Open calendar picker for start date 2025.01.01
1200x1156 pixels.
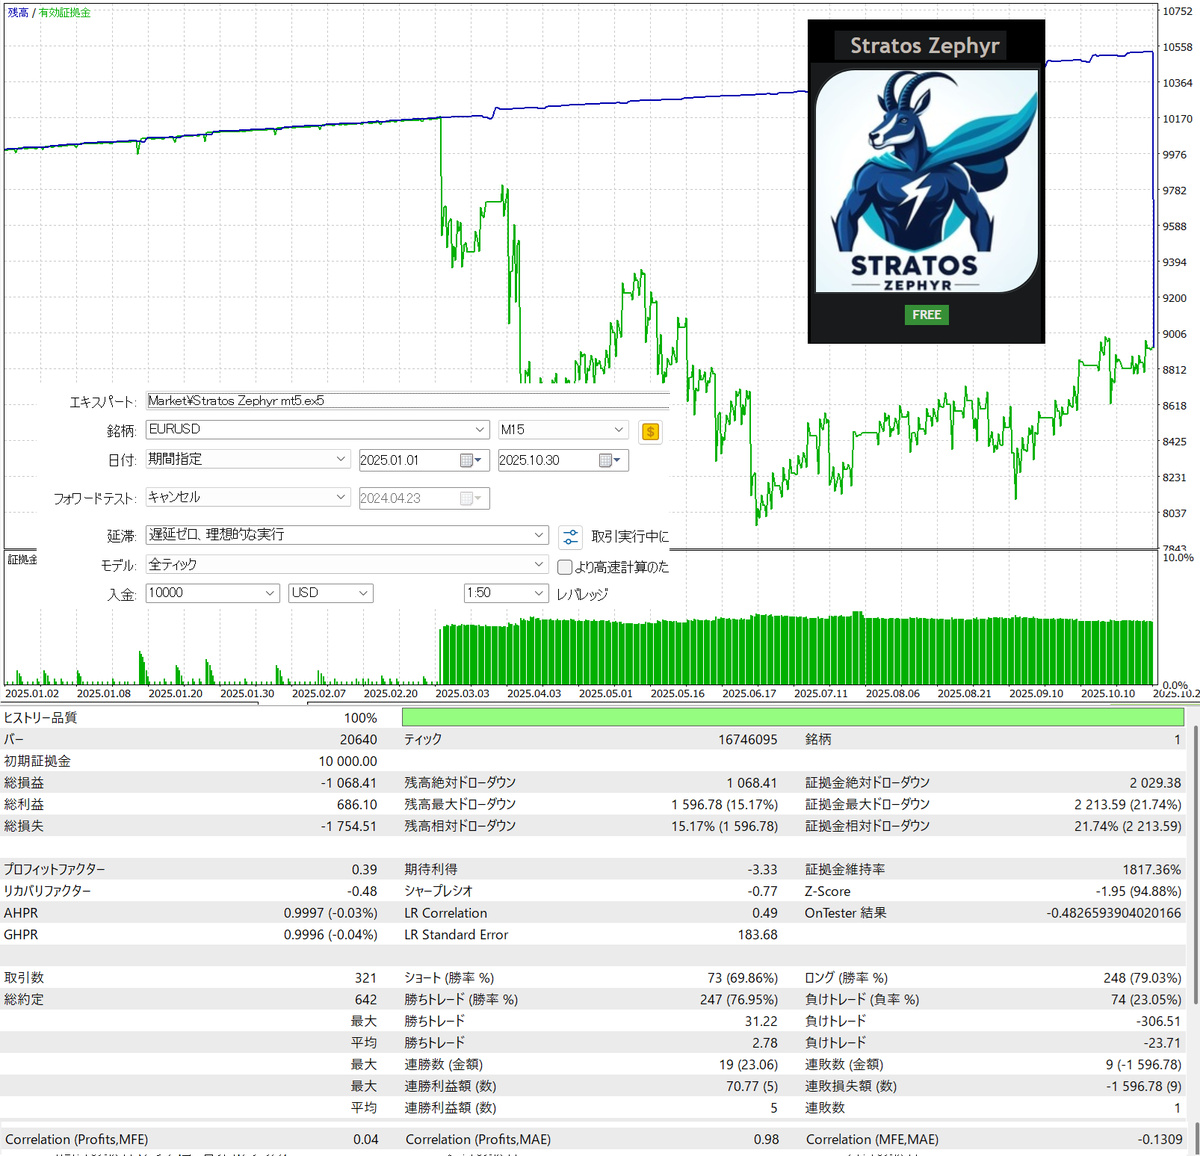point(470,460)
